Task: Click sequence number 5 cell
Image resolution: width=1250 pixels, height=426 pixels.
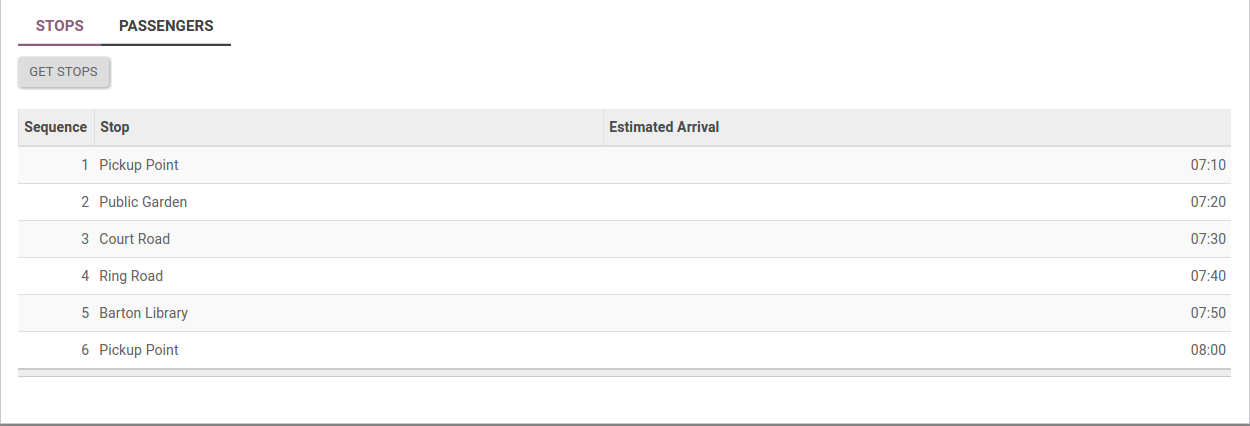Action: coord(85,313)
